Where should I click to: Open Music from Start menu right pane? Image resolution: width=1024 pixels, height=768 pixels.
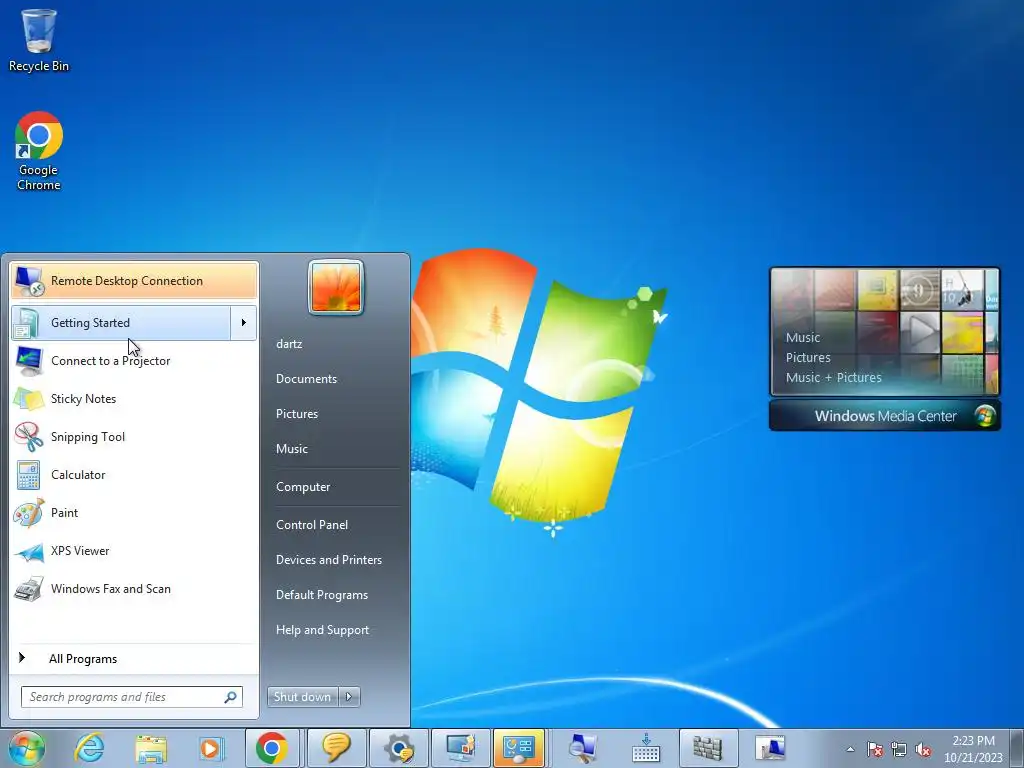coord(292,449)
